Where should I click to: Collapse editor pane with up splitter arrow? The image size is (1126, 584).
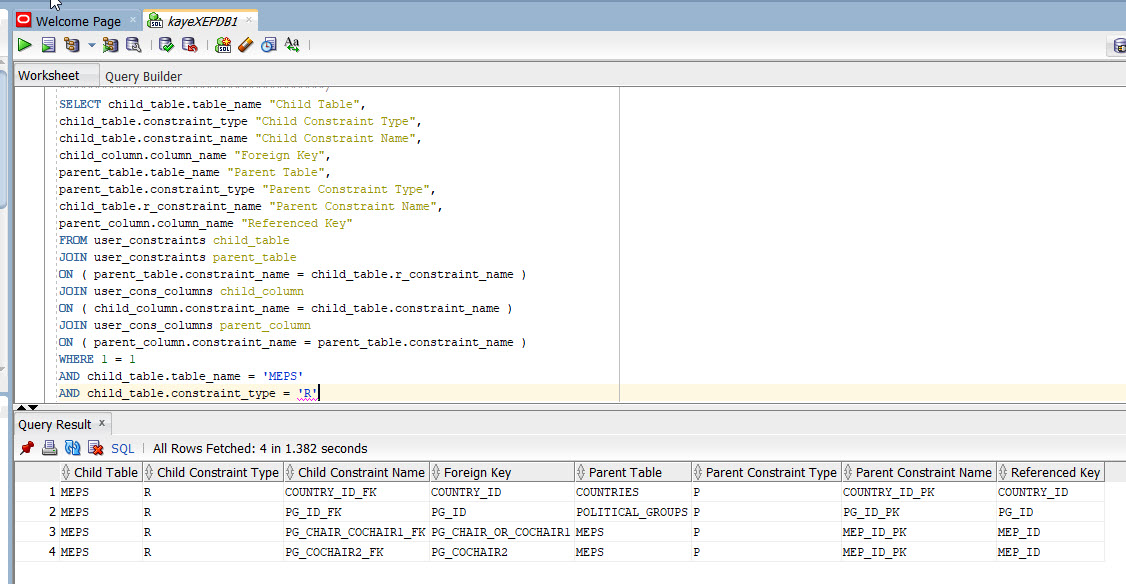22,407
